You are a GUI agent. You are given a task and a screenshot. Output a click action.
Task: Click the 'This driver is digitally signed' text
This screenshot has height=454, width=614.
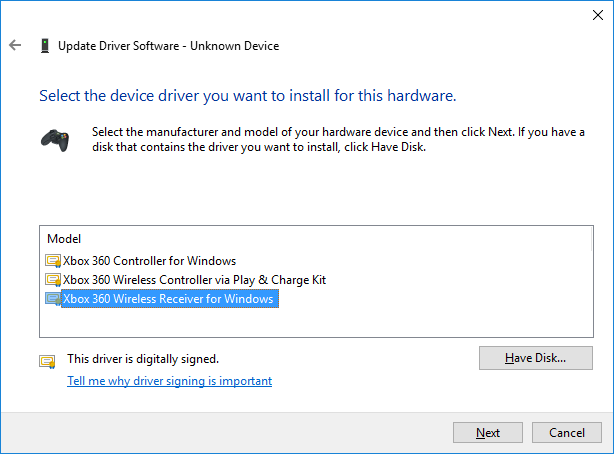142,358
